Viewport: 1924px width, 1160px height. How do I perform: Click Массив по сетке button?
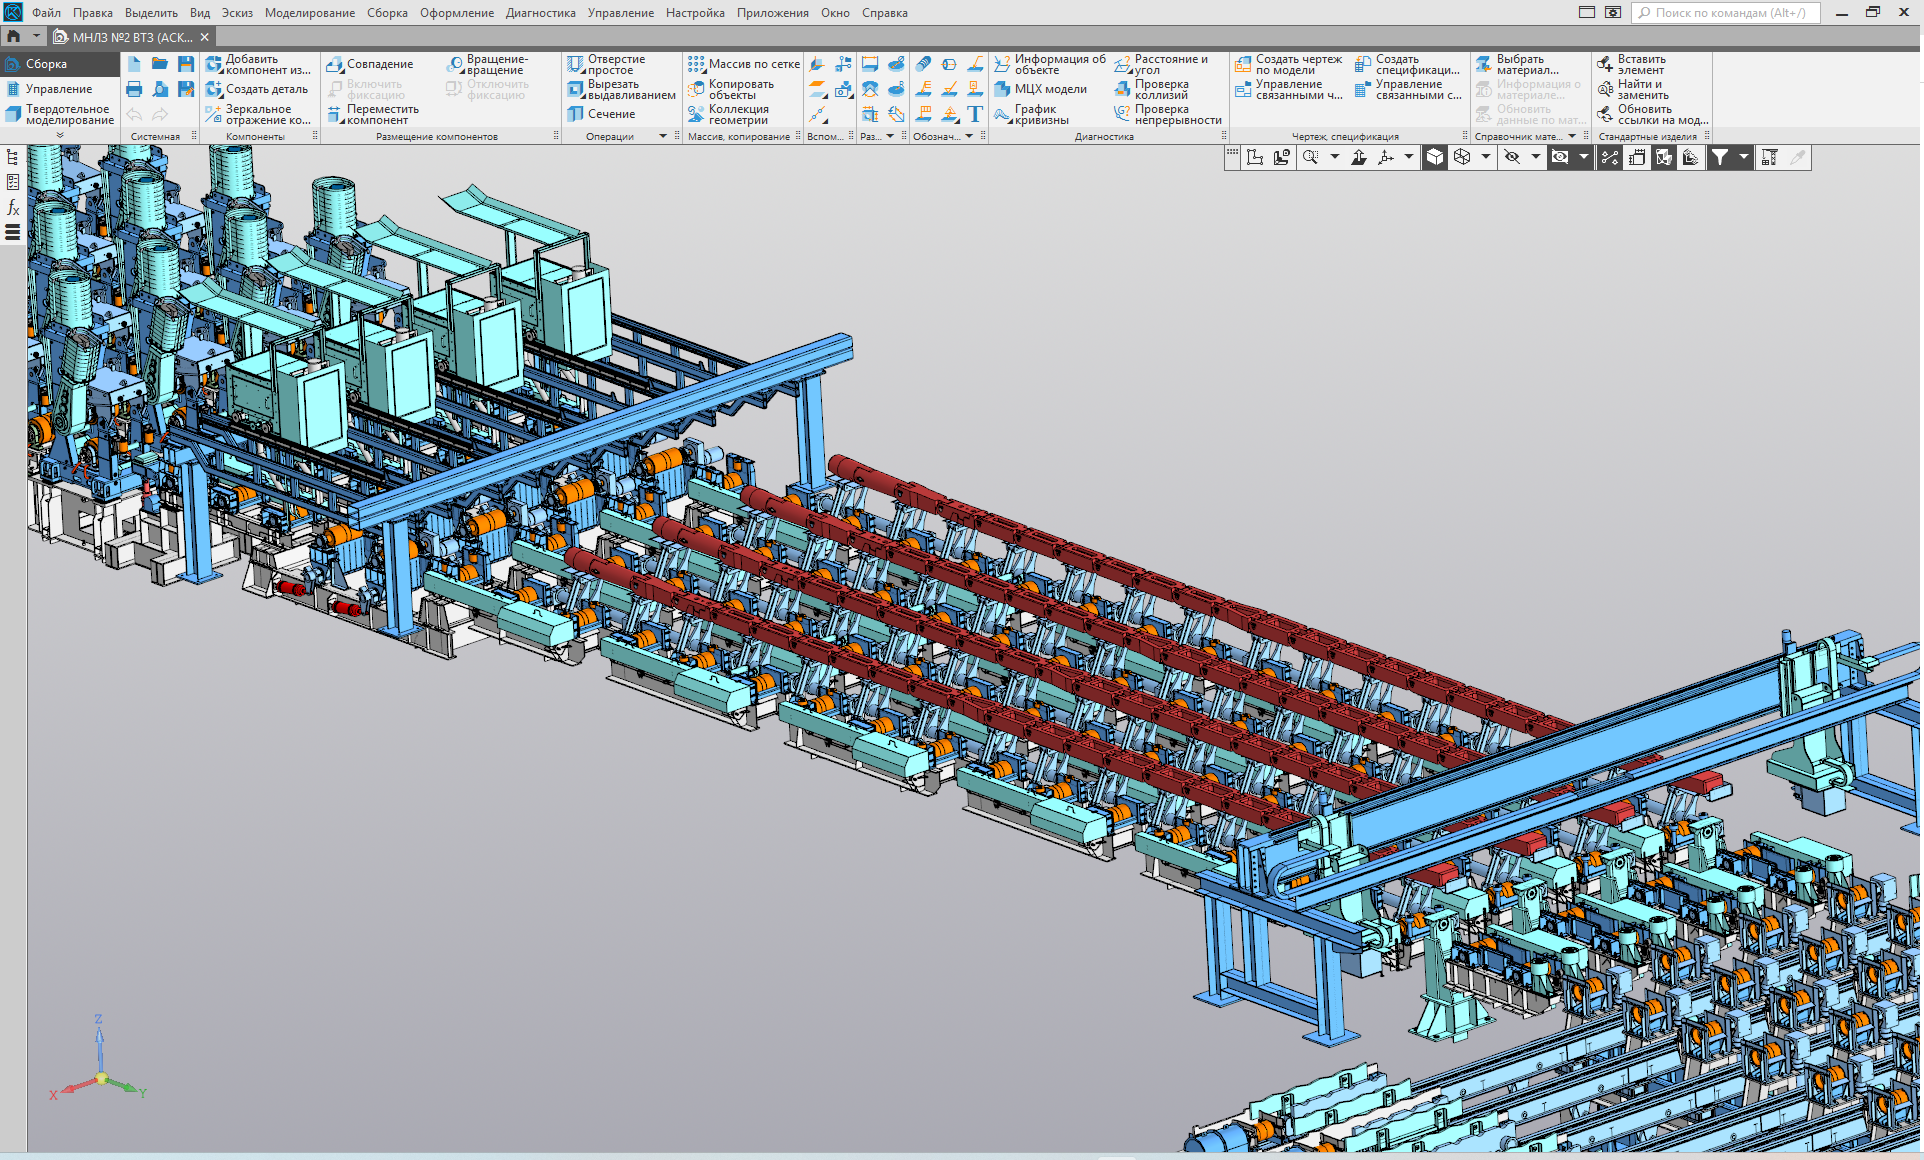click(x=753, y=64)
